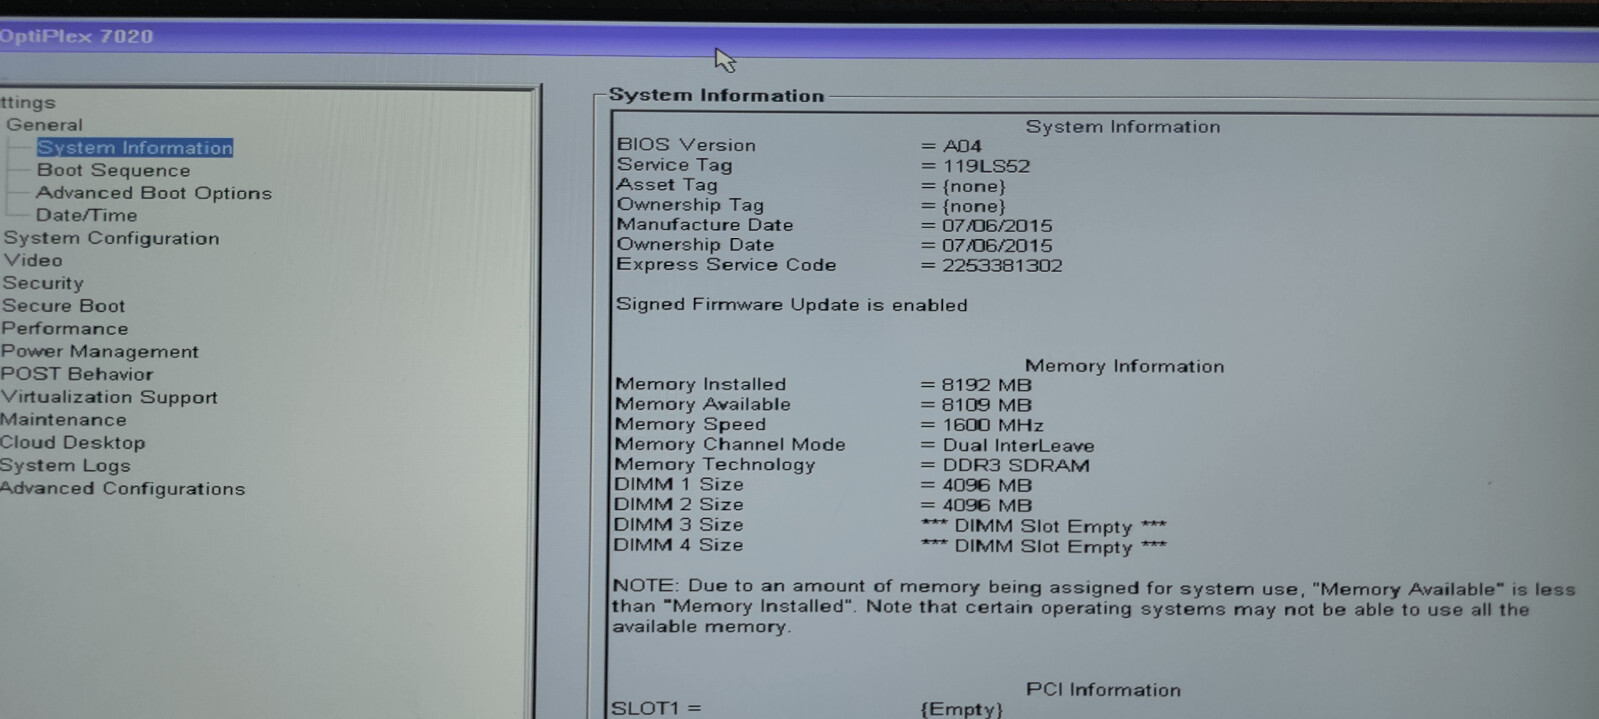The image size is (1599, 719).
Task: Select System Information in the settings tree
Action: click(x=135, y=148)
